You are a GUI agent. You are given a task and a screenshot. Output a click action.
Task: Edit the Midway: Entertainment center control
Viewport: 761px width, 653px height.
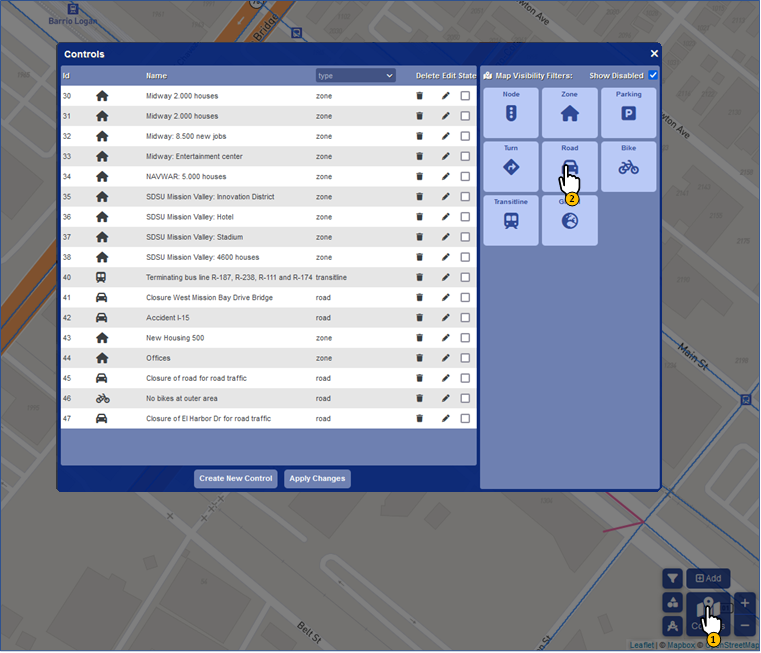(446, 156)
